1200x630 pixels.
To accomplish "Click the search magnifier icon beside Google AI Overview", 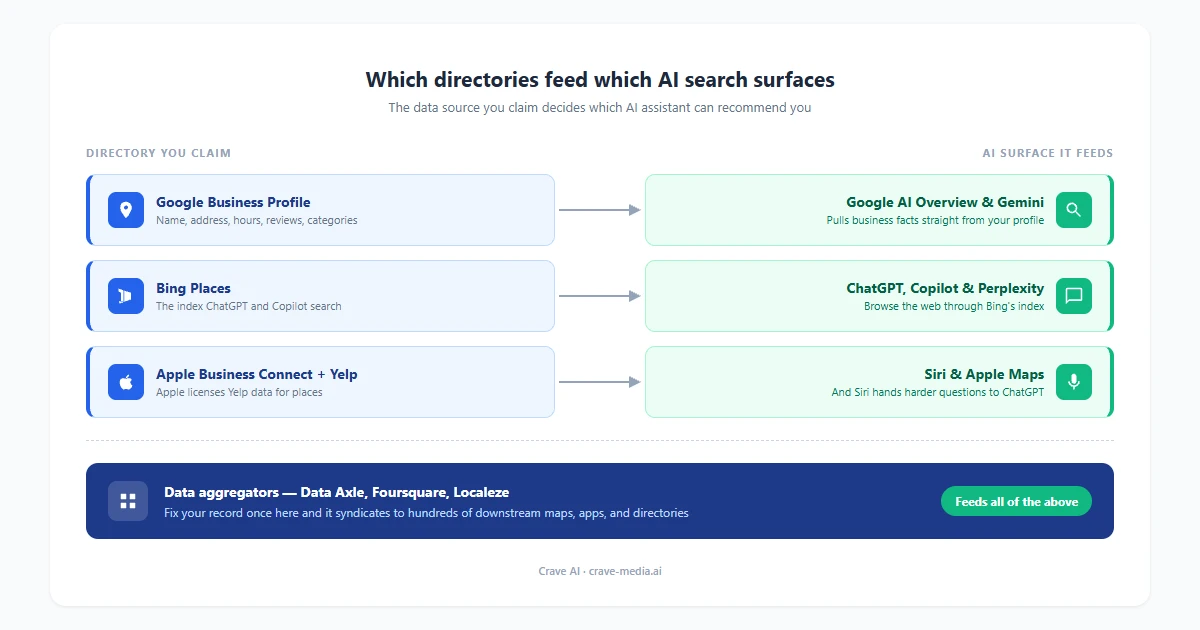I will [1074, 210].
